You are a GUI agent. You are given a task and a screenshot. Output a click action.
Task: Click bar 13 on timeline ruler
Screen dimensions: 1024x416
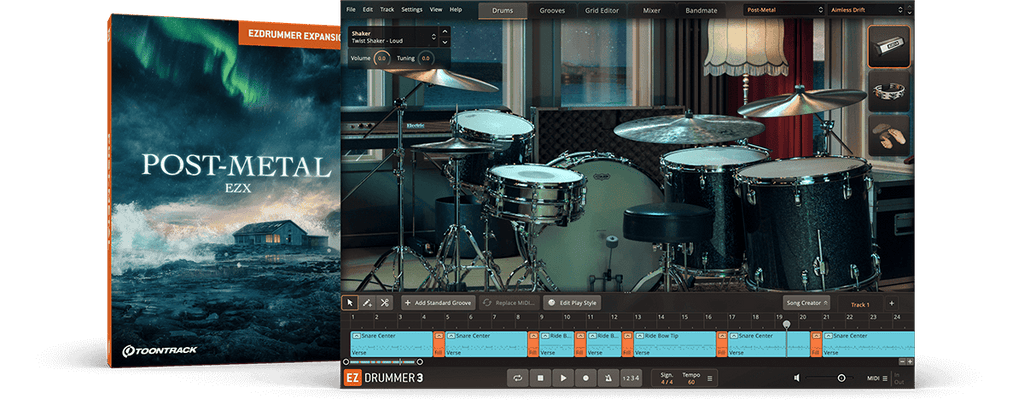point(637,317)
